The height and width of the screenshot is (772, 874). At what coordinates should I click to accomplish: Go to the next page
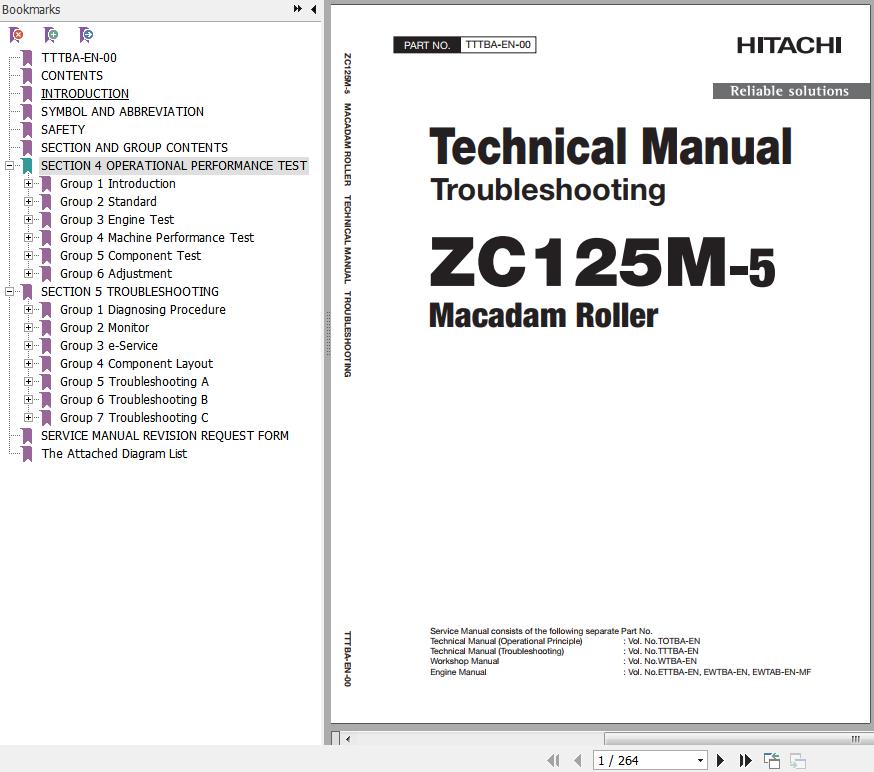tap(720, 760)
